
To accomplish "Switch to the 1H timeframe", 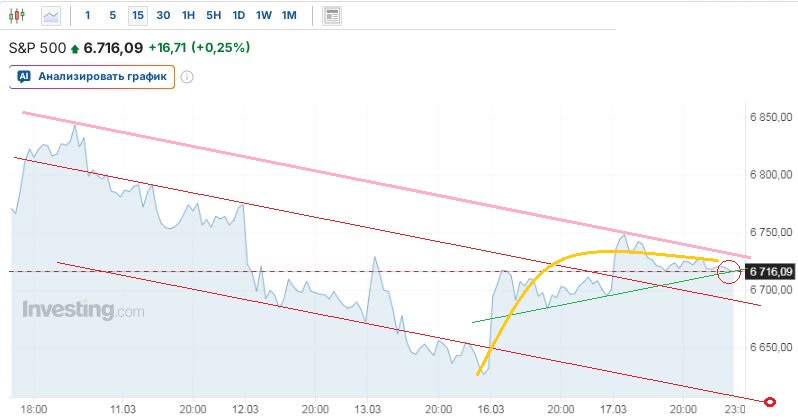I will pos(188,16).
